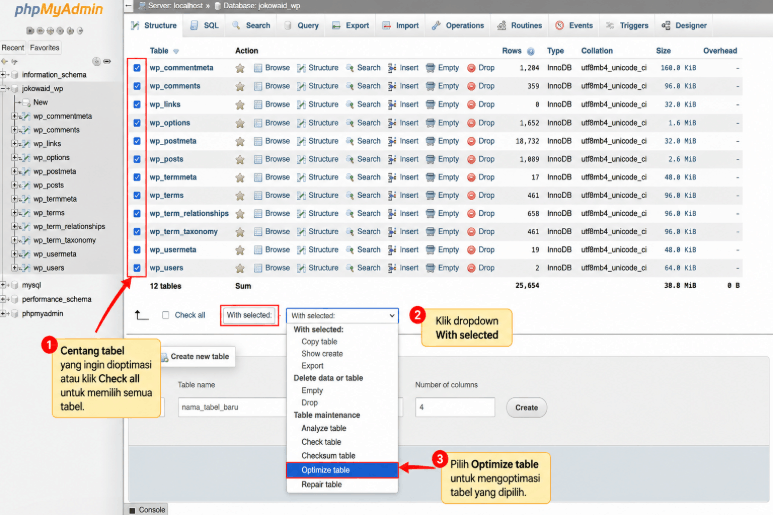The image size is (773, 515).
Task: Click the Search icon in wp_postmeta row
Action: (x=350, y=141)
